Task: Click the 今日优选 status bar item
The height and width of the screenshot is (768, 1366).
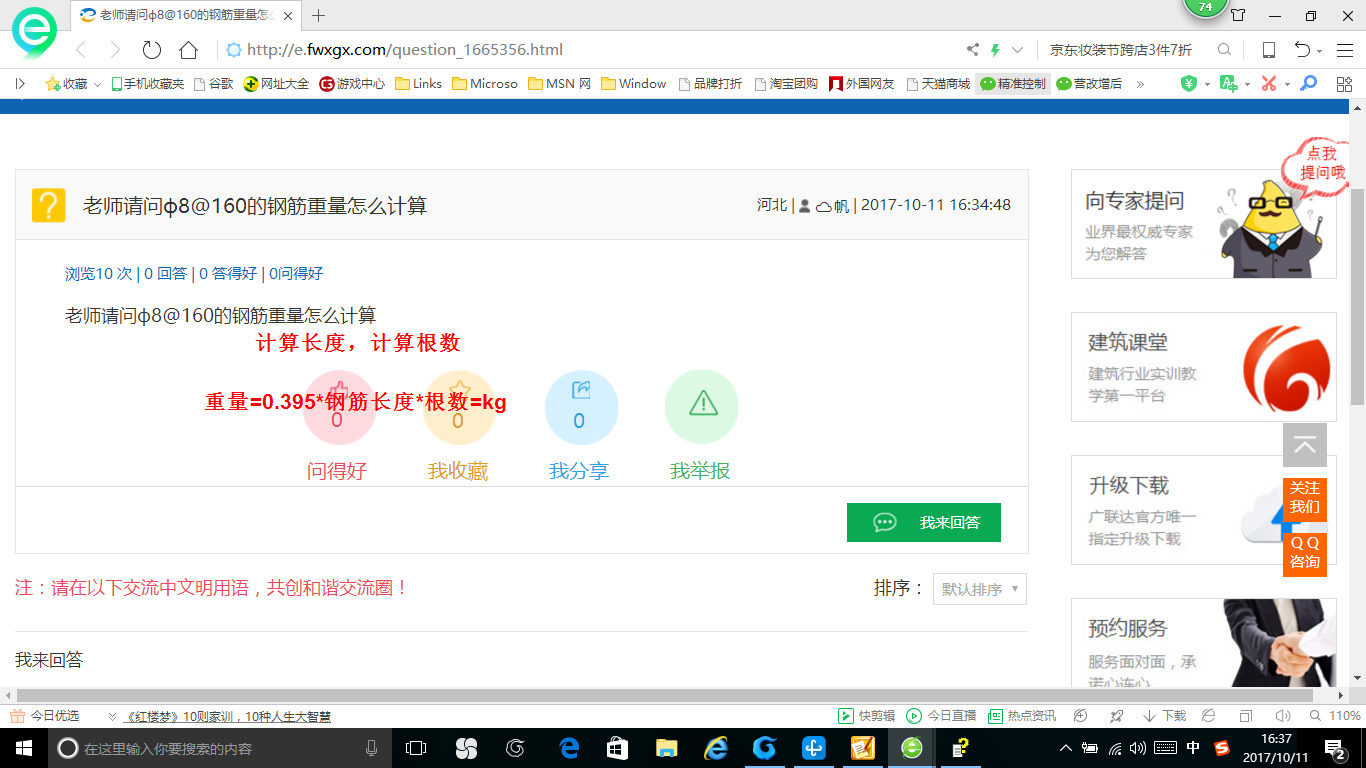Action: click(45, 716)
